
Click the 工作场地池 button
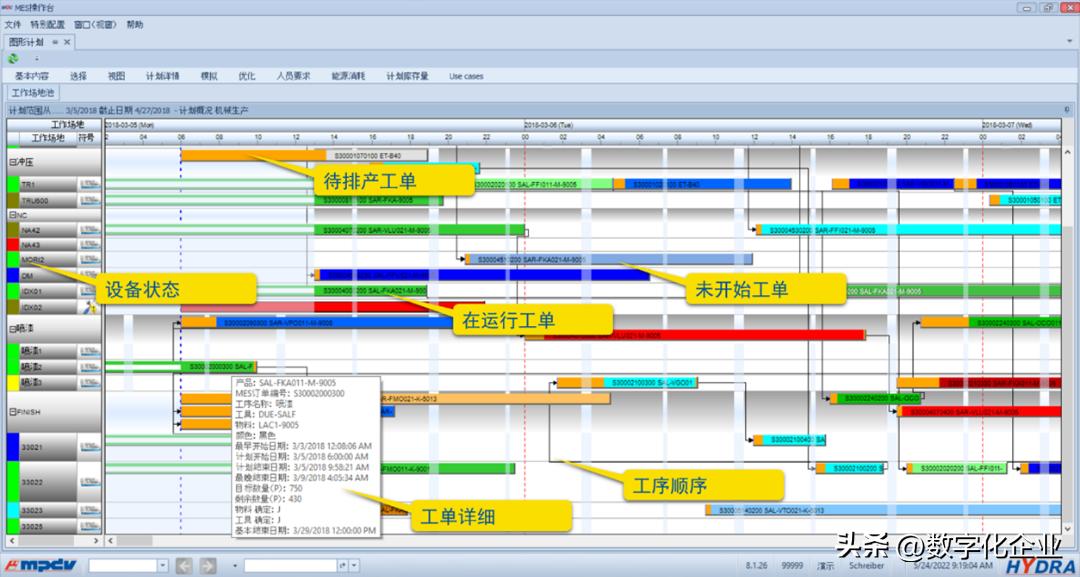tap(34, 91)
